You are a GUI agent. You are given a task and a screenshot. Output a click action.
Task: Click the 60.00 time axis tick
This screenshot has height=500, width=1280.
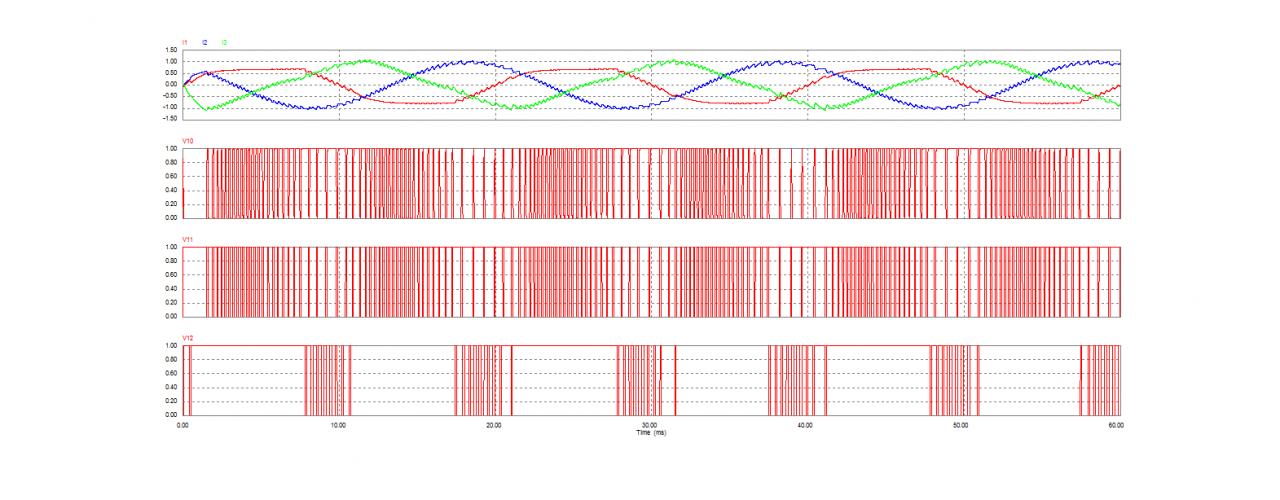click(x=1118, y=425)
